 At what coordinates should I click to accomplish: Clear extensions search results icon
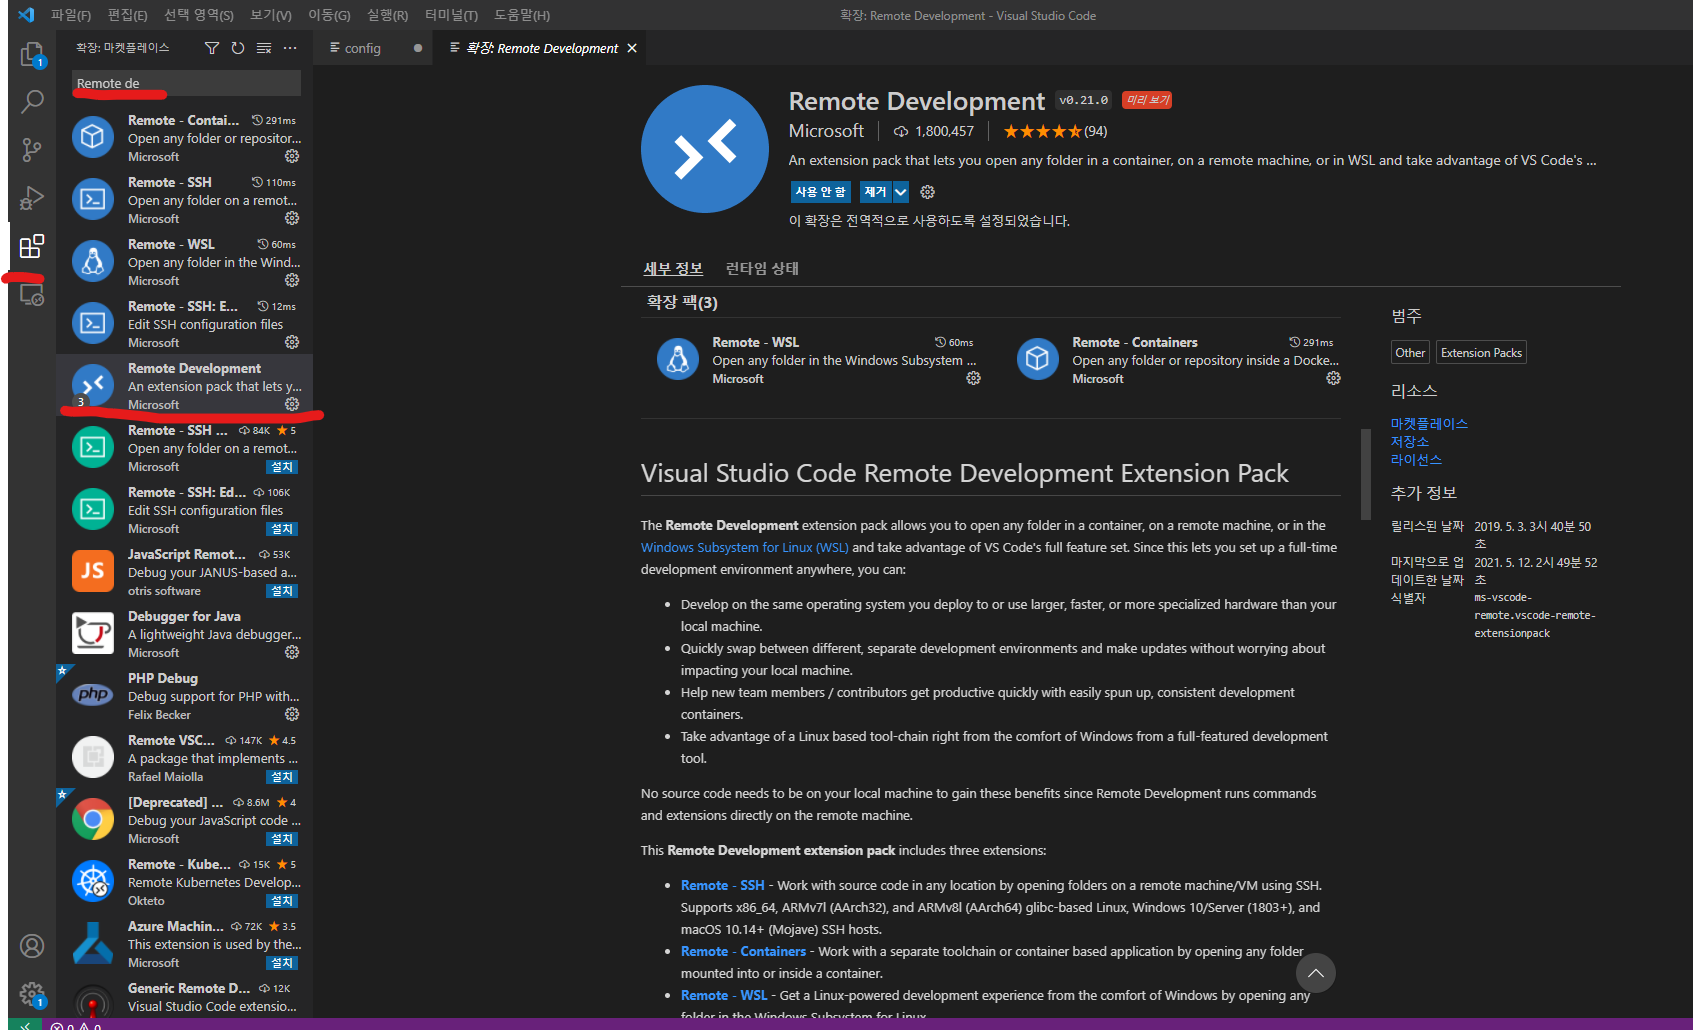(264, 48)
